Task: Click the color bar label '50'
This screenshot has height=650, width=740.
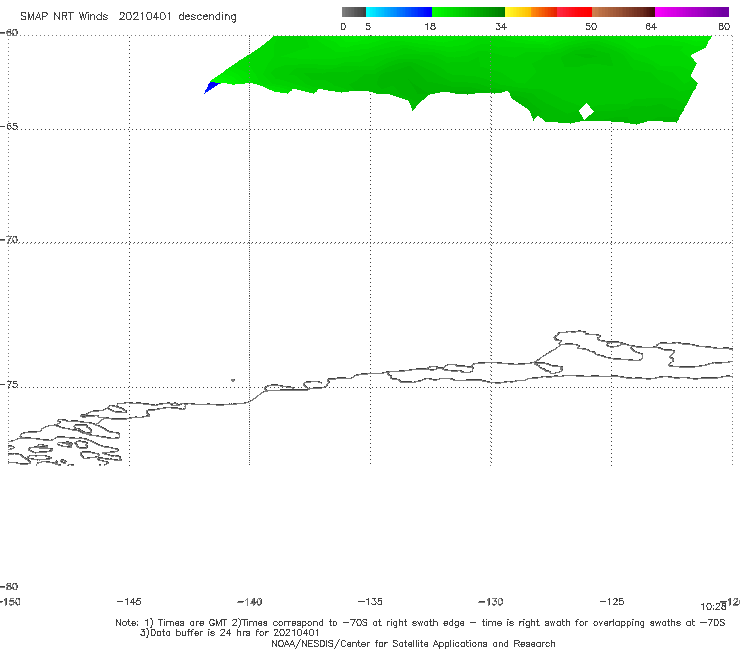Action: (x=591, y=26)
